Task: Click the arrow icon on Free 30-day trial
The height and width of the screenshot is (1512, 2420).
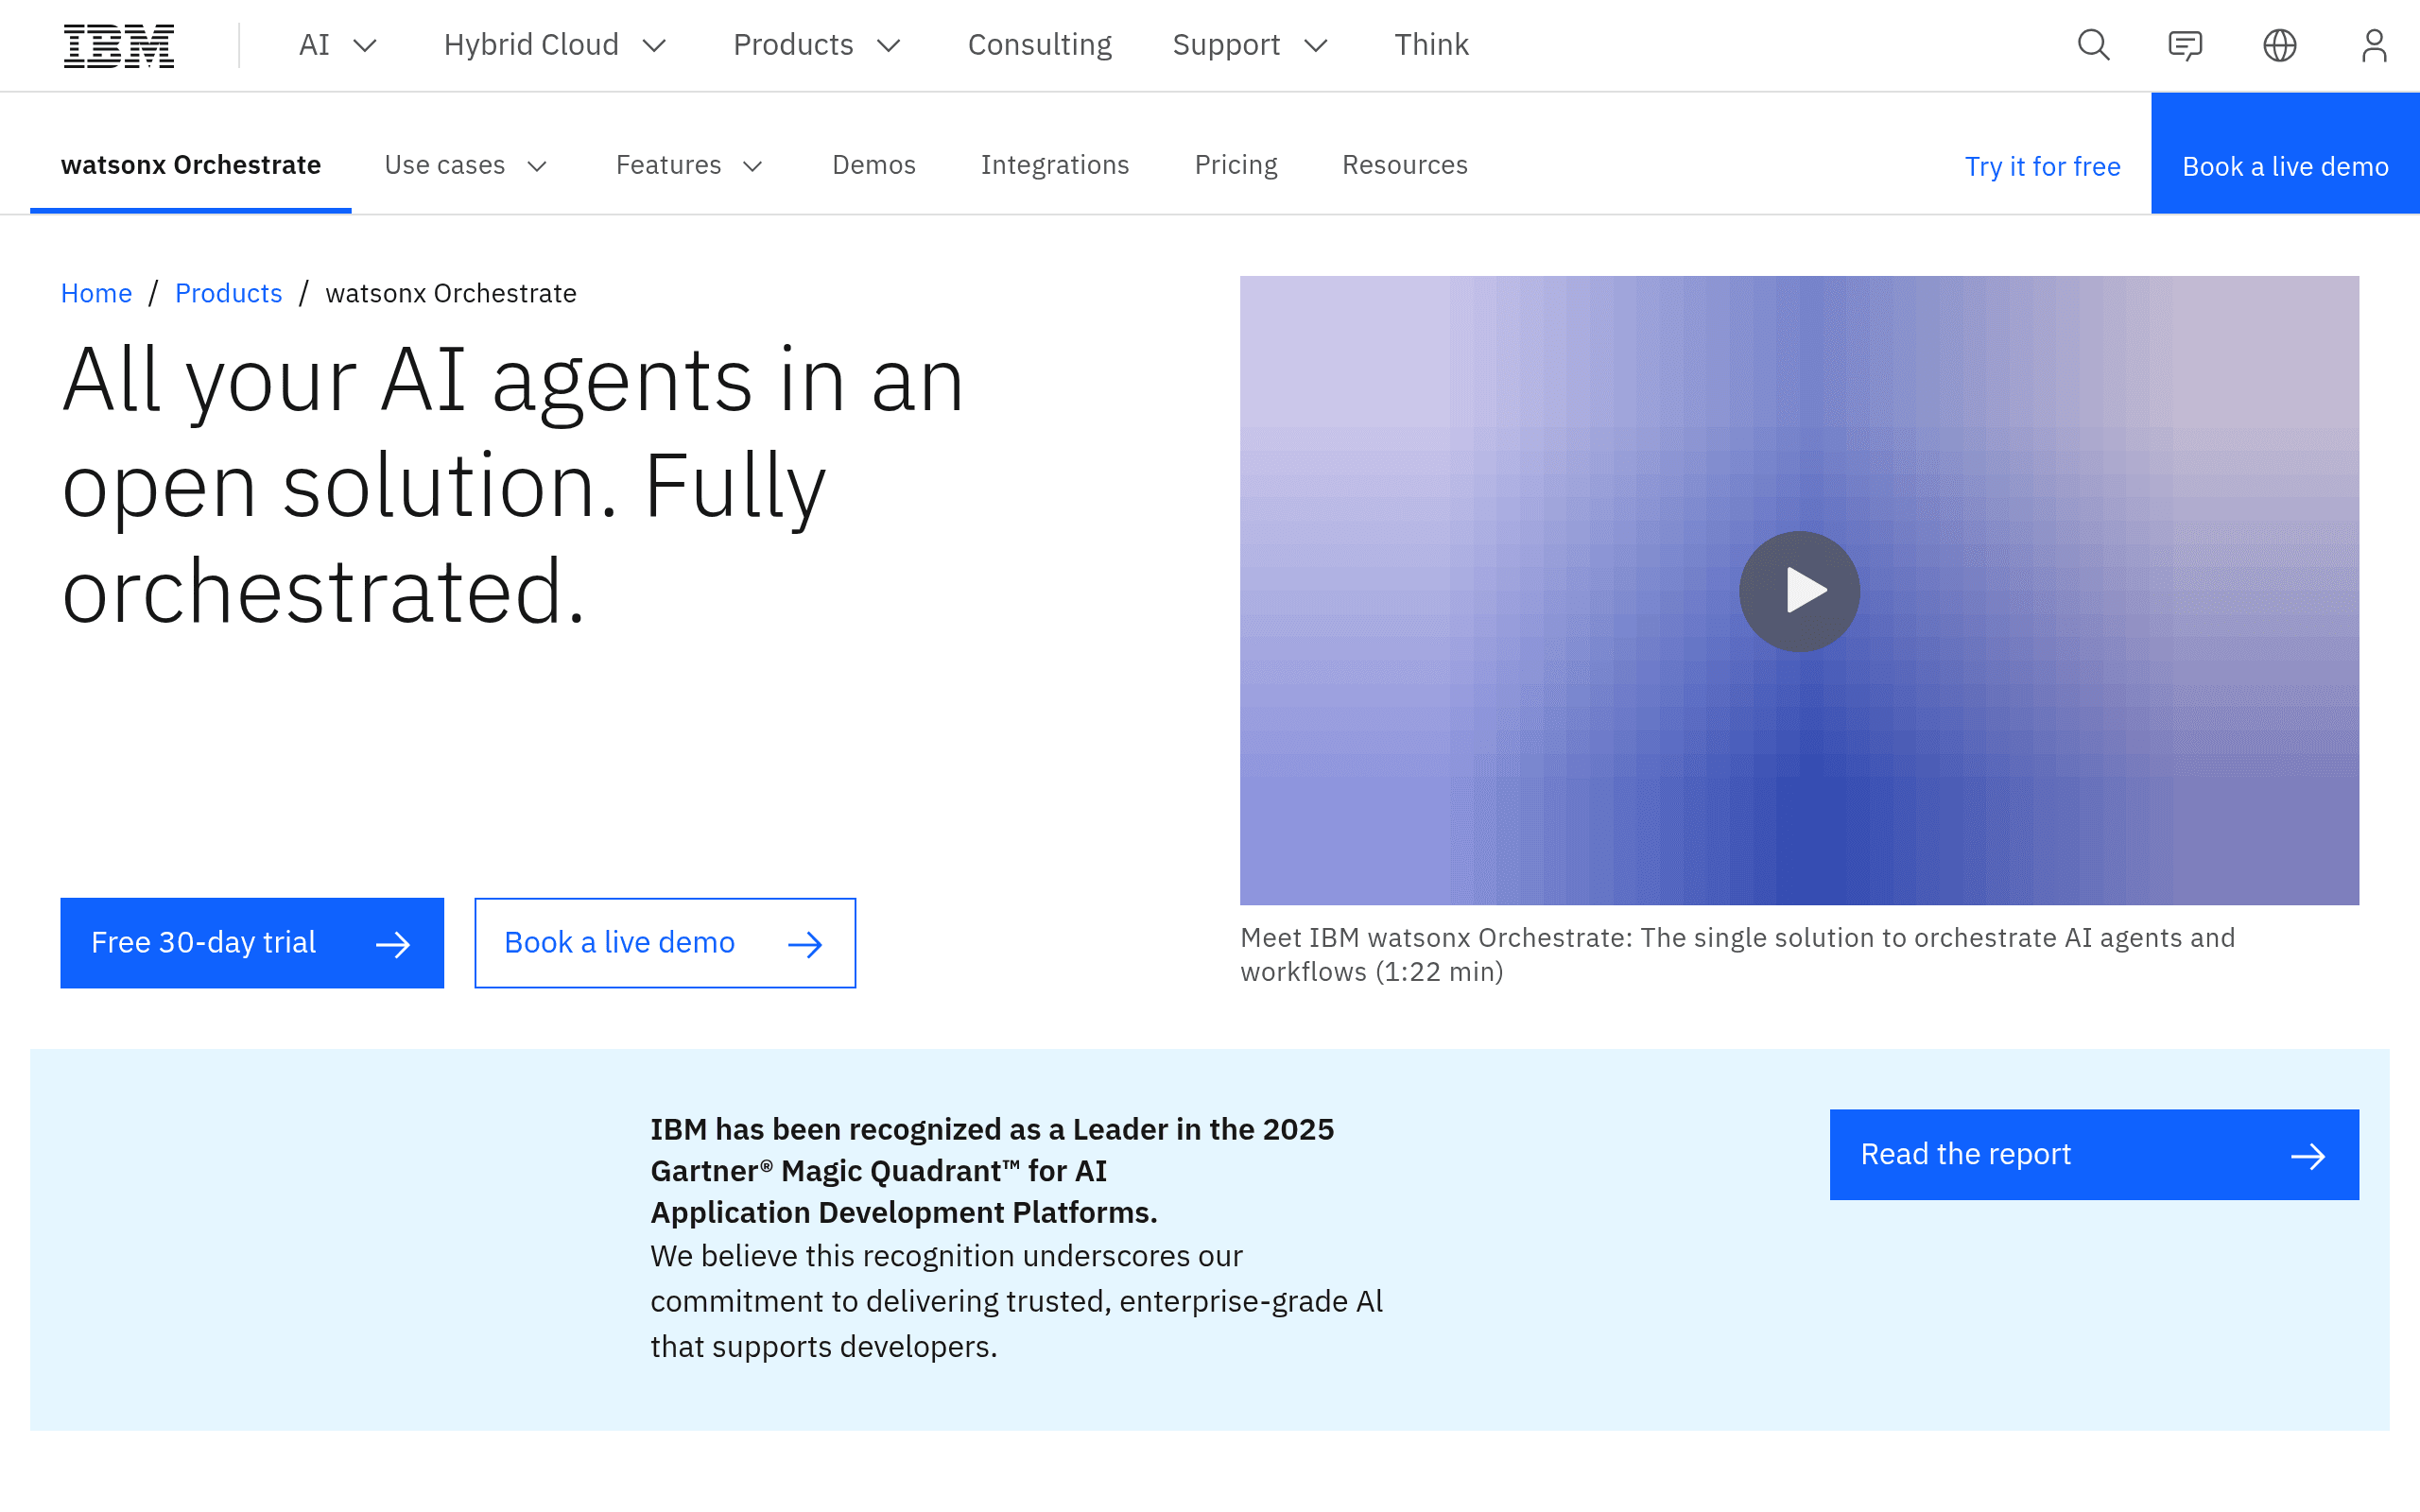Action: (393, 944)
